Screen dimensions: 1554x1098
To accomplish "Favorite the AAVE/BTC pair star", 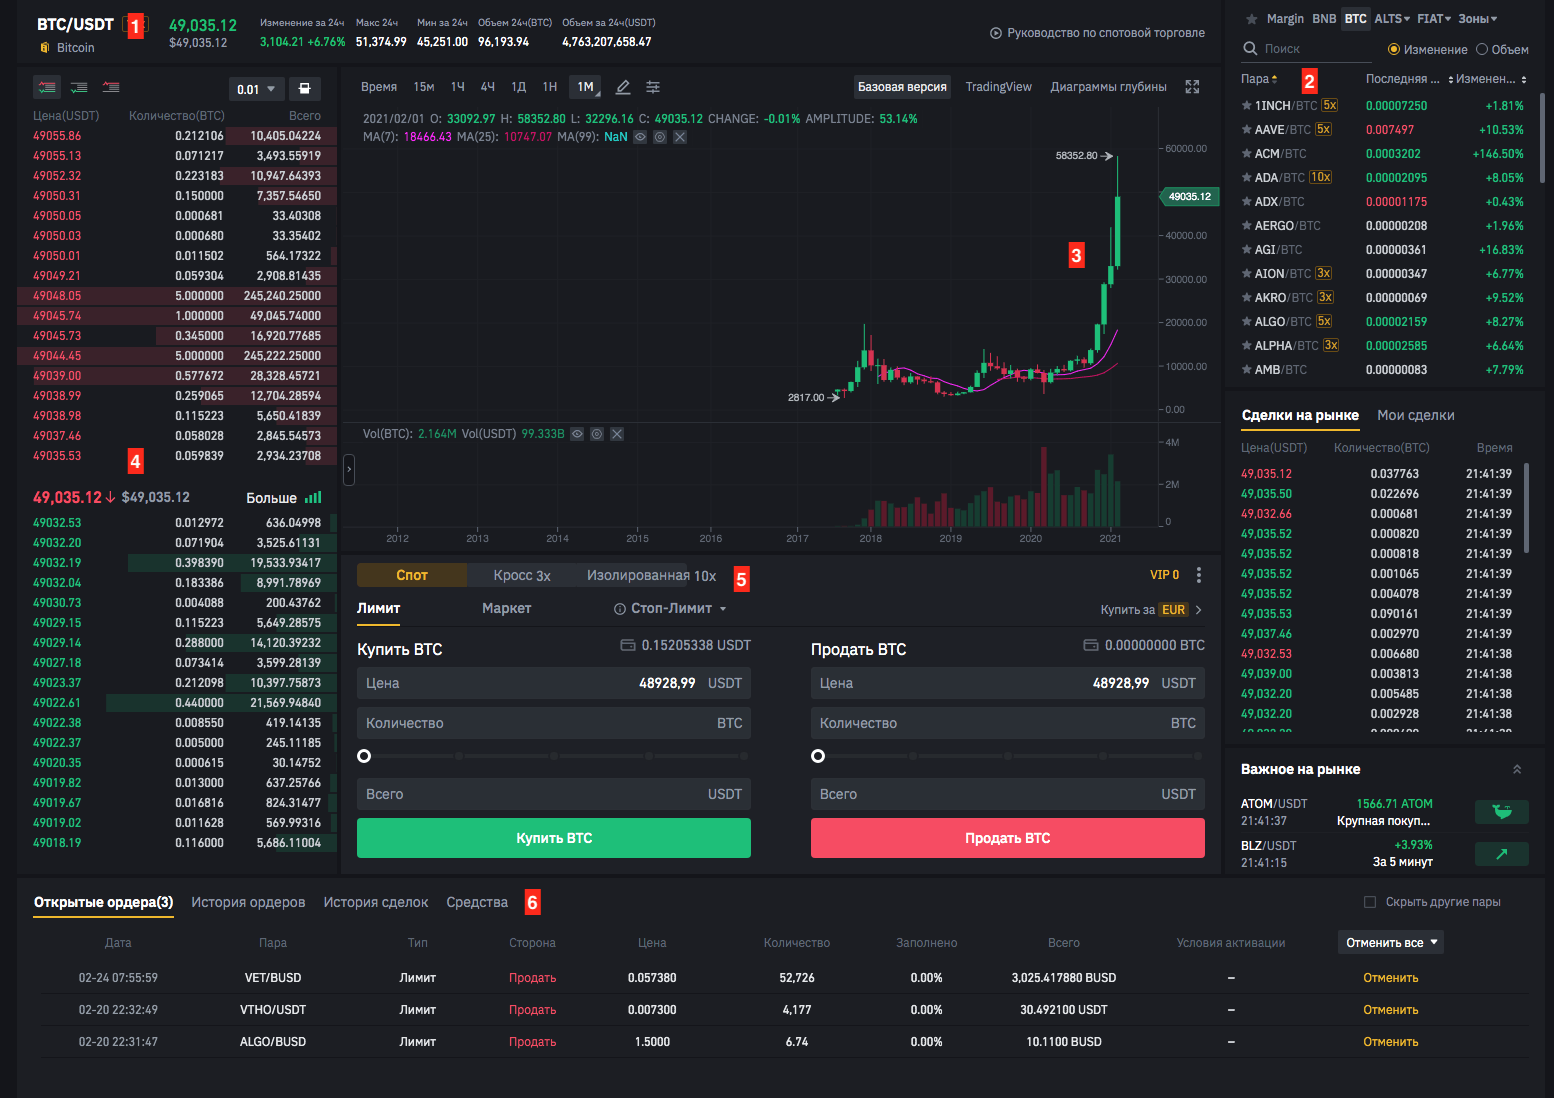I will click(x=1246, y=129).
